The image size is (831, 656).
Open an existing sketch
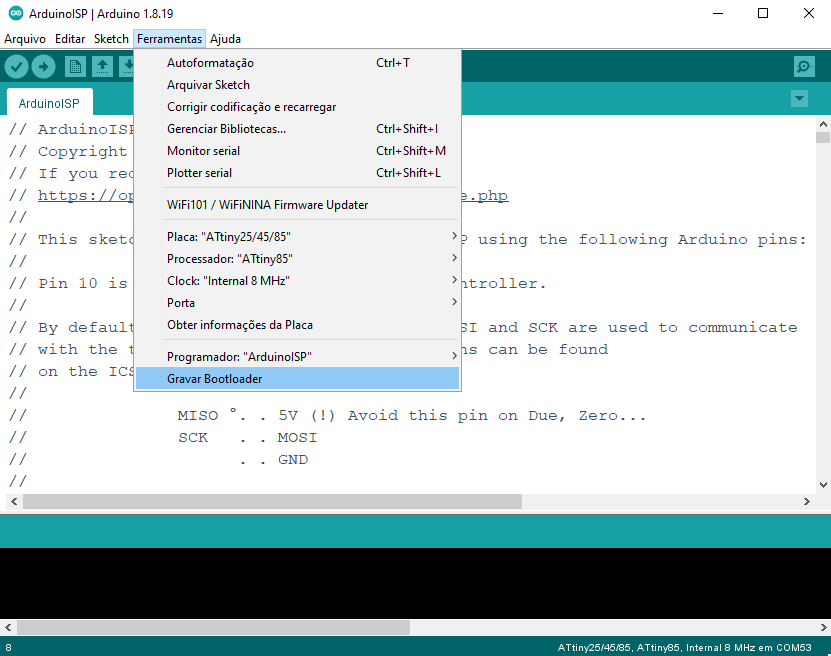[x=101, y=66]
